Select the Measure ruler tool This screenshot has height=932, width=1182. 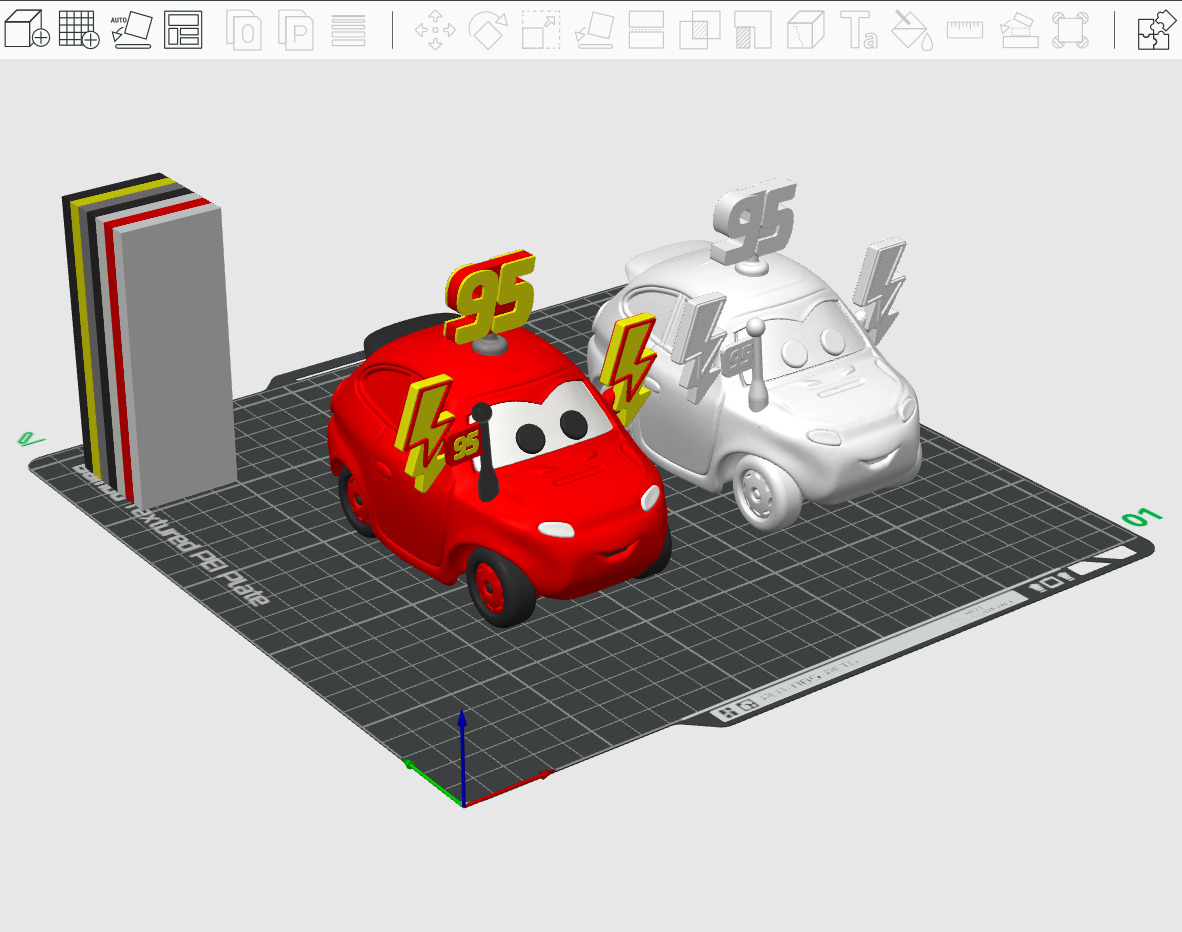[x=965, y=30]
